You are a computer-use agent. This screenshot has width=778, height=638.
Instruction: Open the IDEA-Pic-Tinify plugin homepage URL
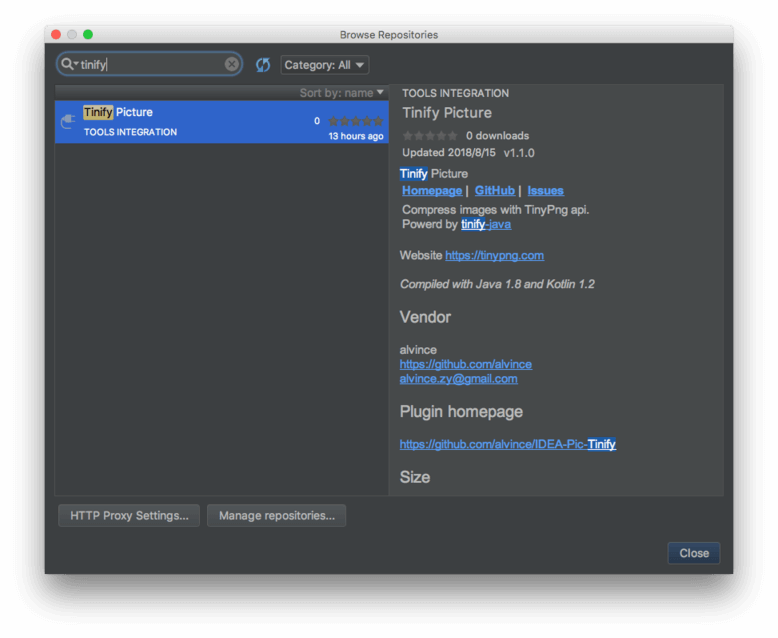coord(508,444)
